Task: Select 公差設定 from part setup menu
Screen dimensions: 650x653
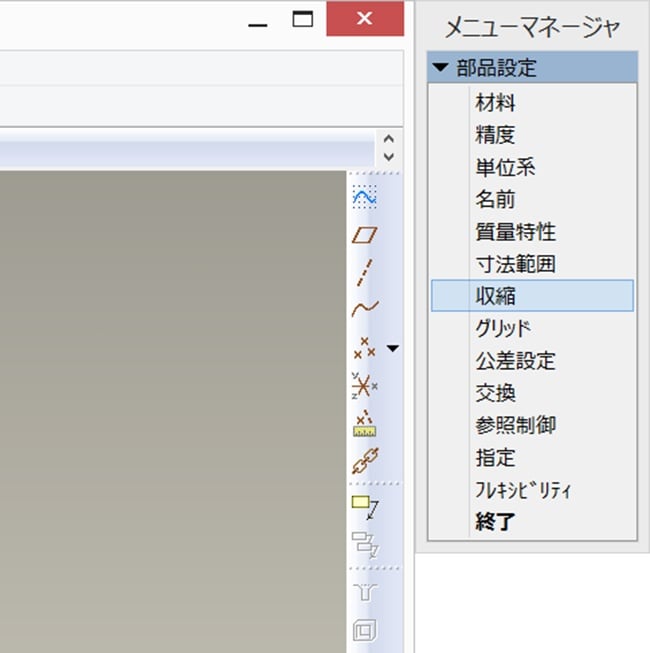Action: (515, 361)
